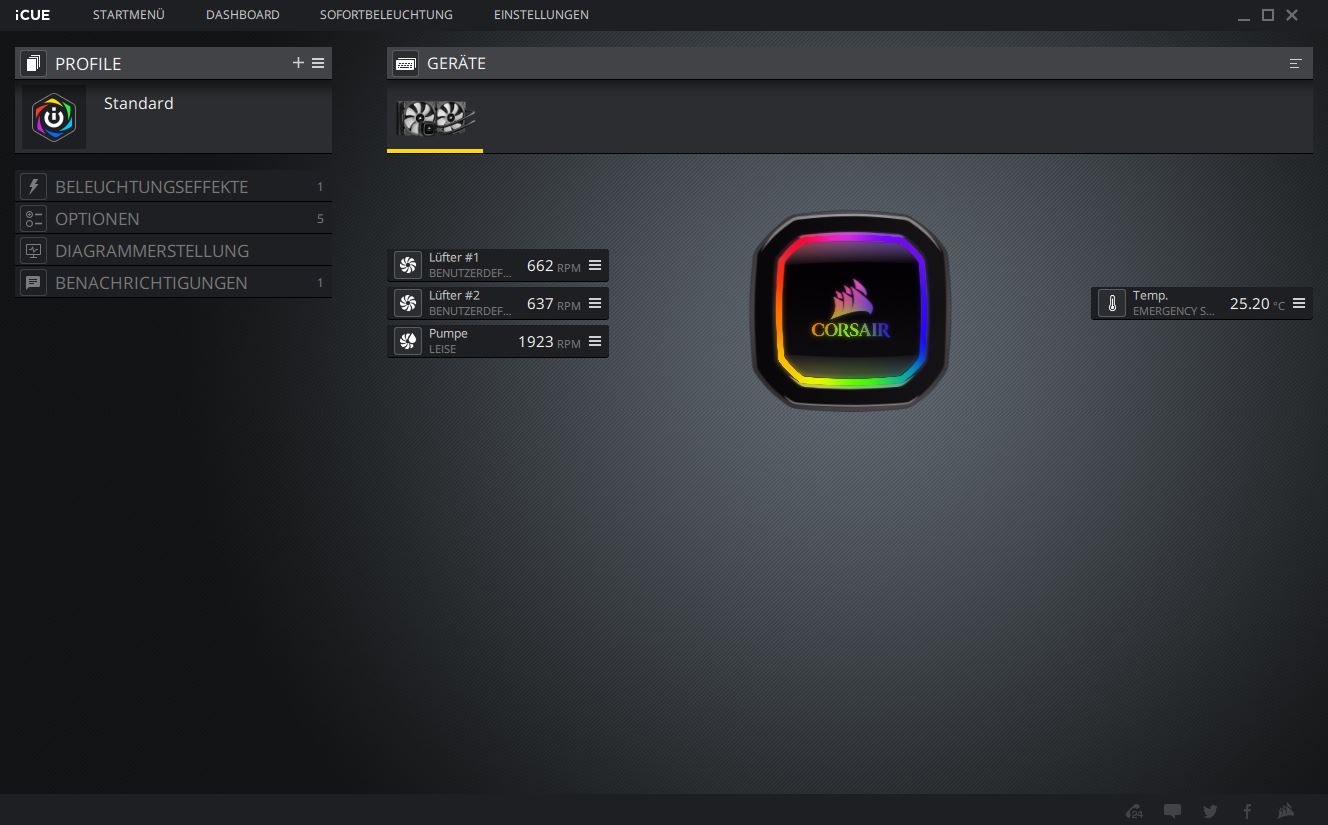
Task: Open the Geräte list options icon
Action: point(1295,63)
